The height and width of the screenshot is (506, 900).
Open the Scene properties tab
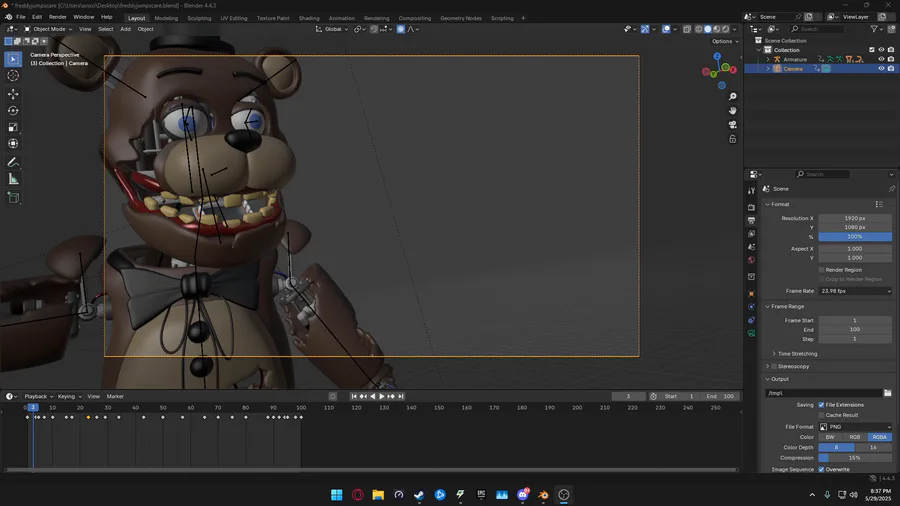pos(751,247)
